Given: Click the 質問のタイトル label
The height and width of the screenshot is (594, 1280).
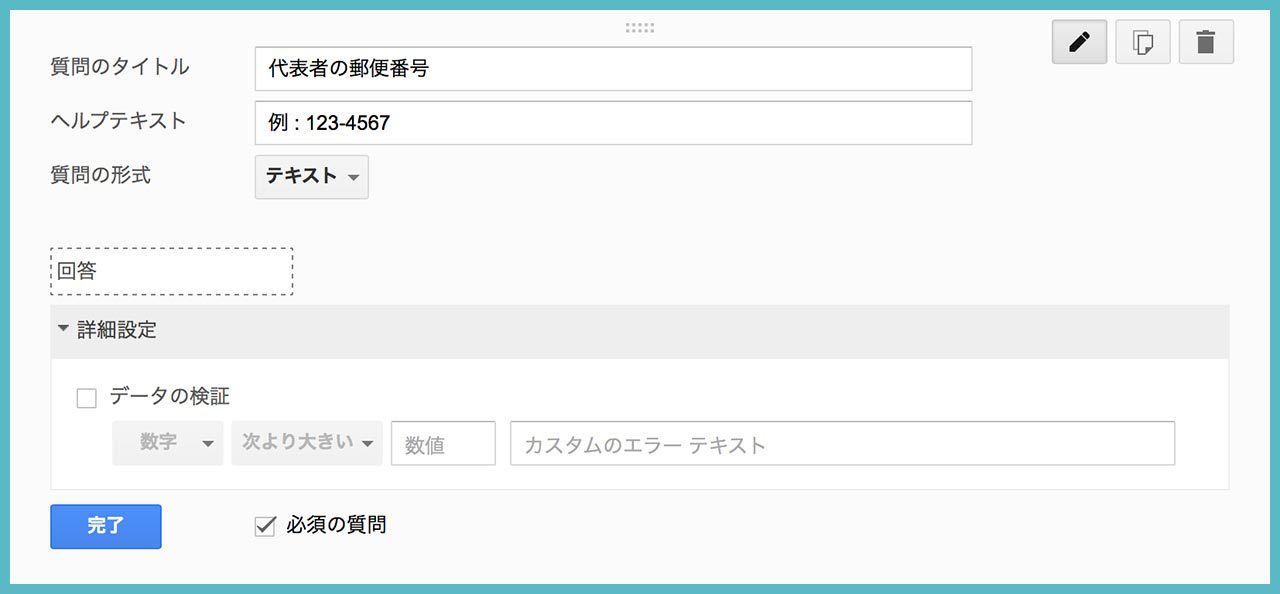Looking at the screenshot, I should (x=120, y=67).
